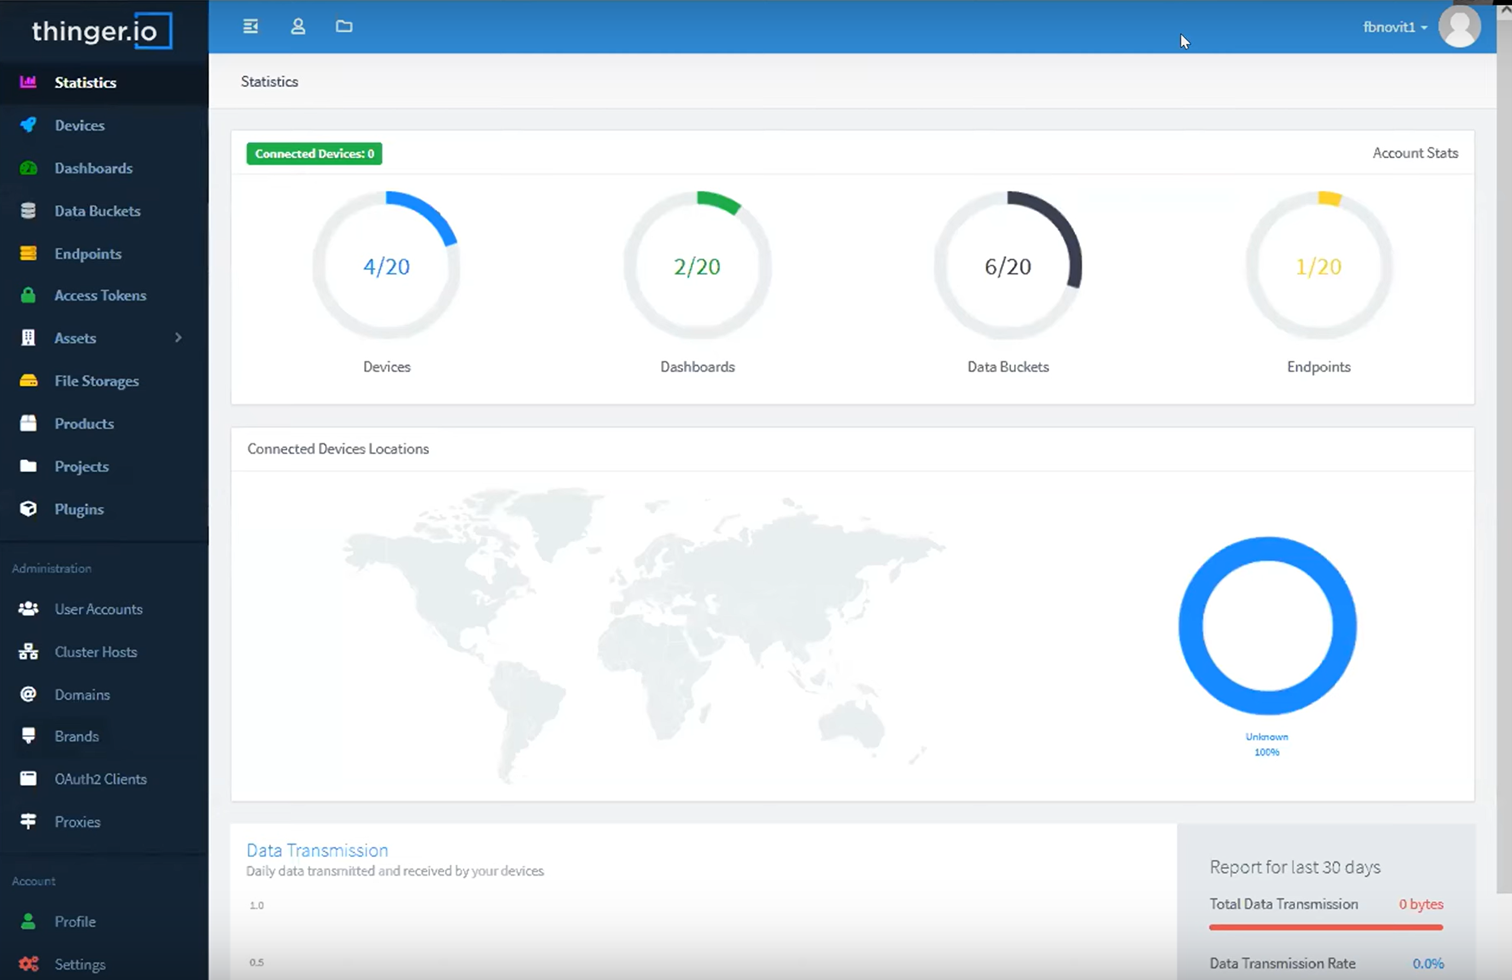Click the user icon in top toolbar

(298, 26)
